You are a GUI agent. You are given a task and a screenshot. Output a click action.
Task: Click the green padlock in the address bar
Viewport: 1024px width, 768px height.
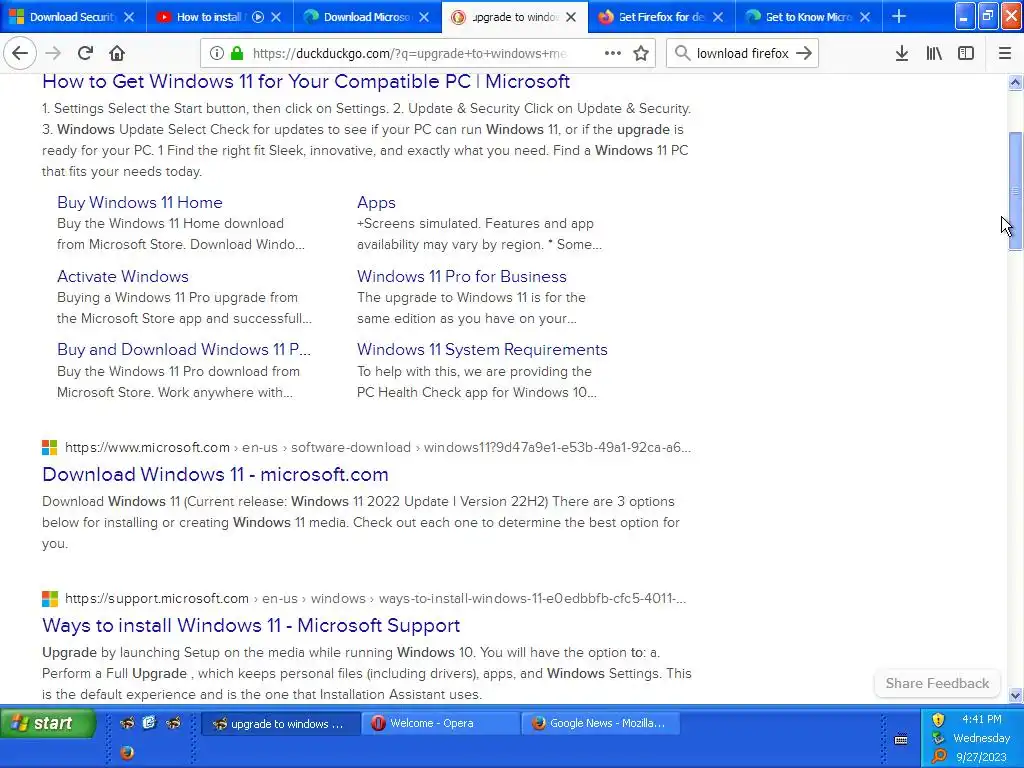pos(236,53)
